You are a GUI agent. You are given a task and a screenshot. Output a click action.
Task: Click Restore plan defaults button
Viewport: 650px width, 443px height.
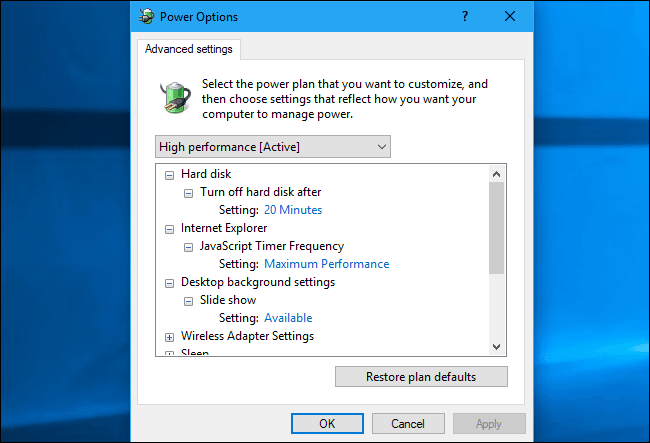[x=421, y=377]
